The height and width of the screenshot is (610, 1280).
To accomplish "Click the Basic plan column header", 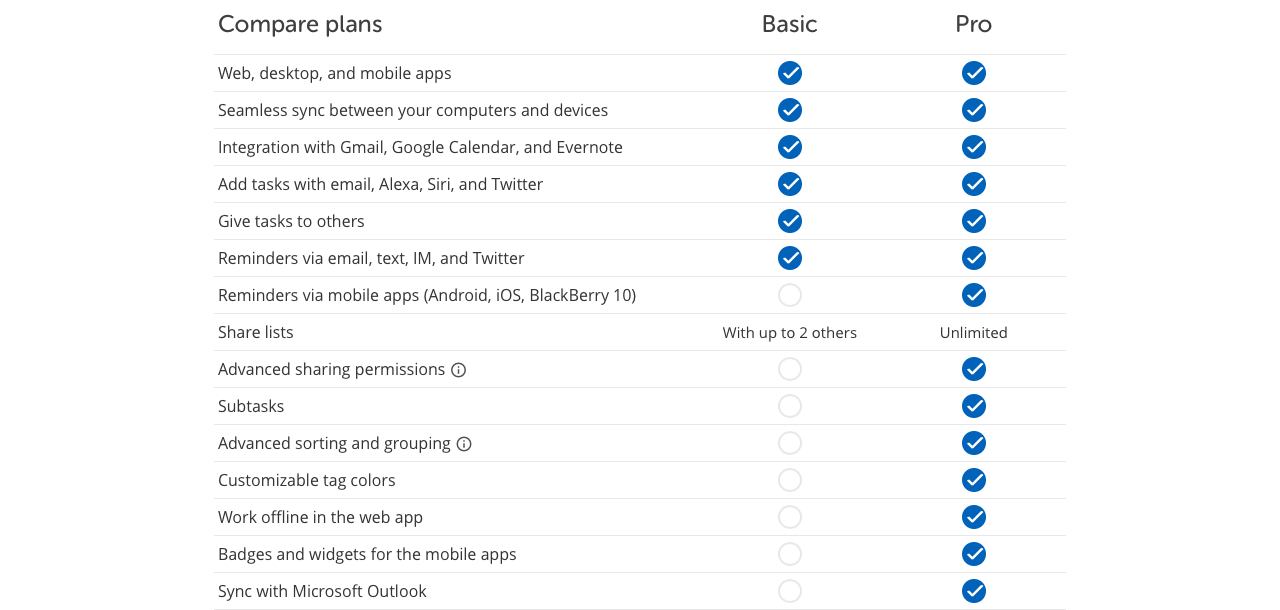I will [790, 24].
